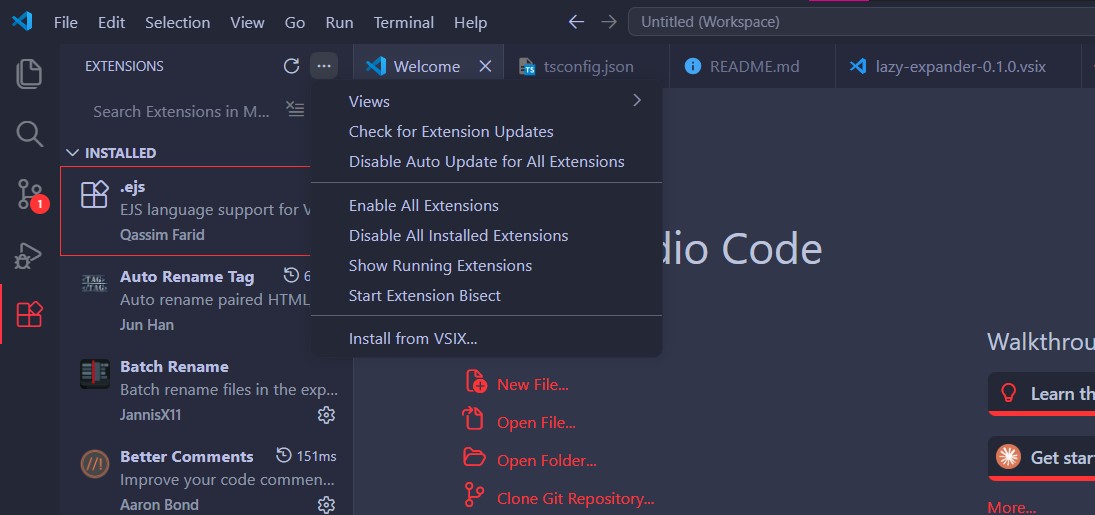1095x515 pixels.
Task: Choose Install from VSIX...
Action: click(487, 339)
